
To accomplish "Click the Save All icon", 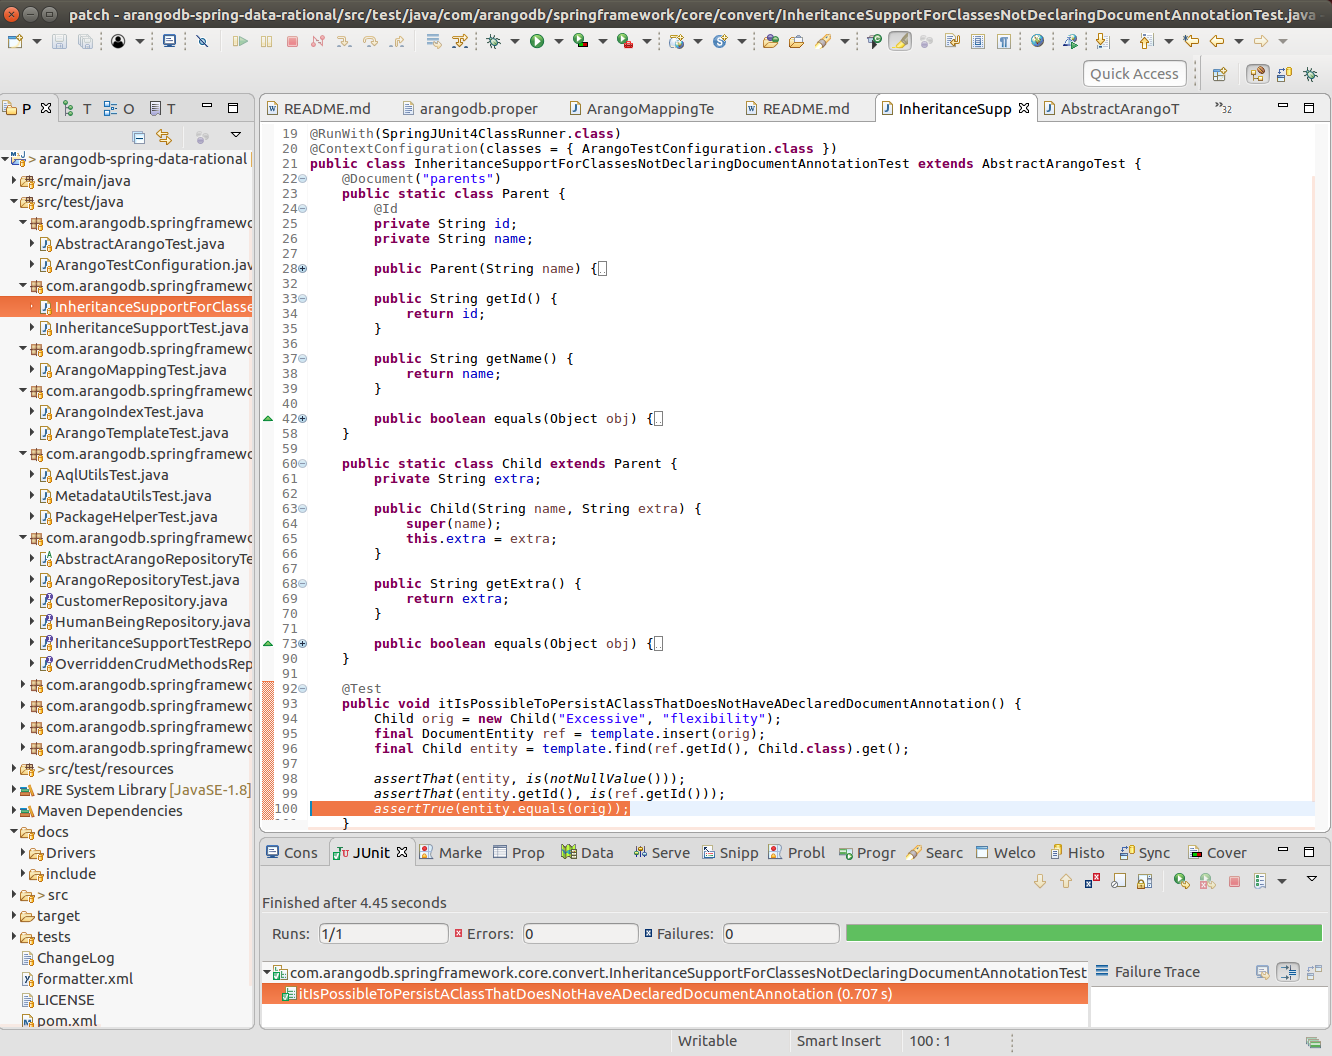I will [85, 41].
